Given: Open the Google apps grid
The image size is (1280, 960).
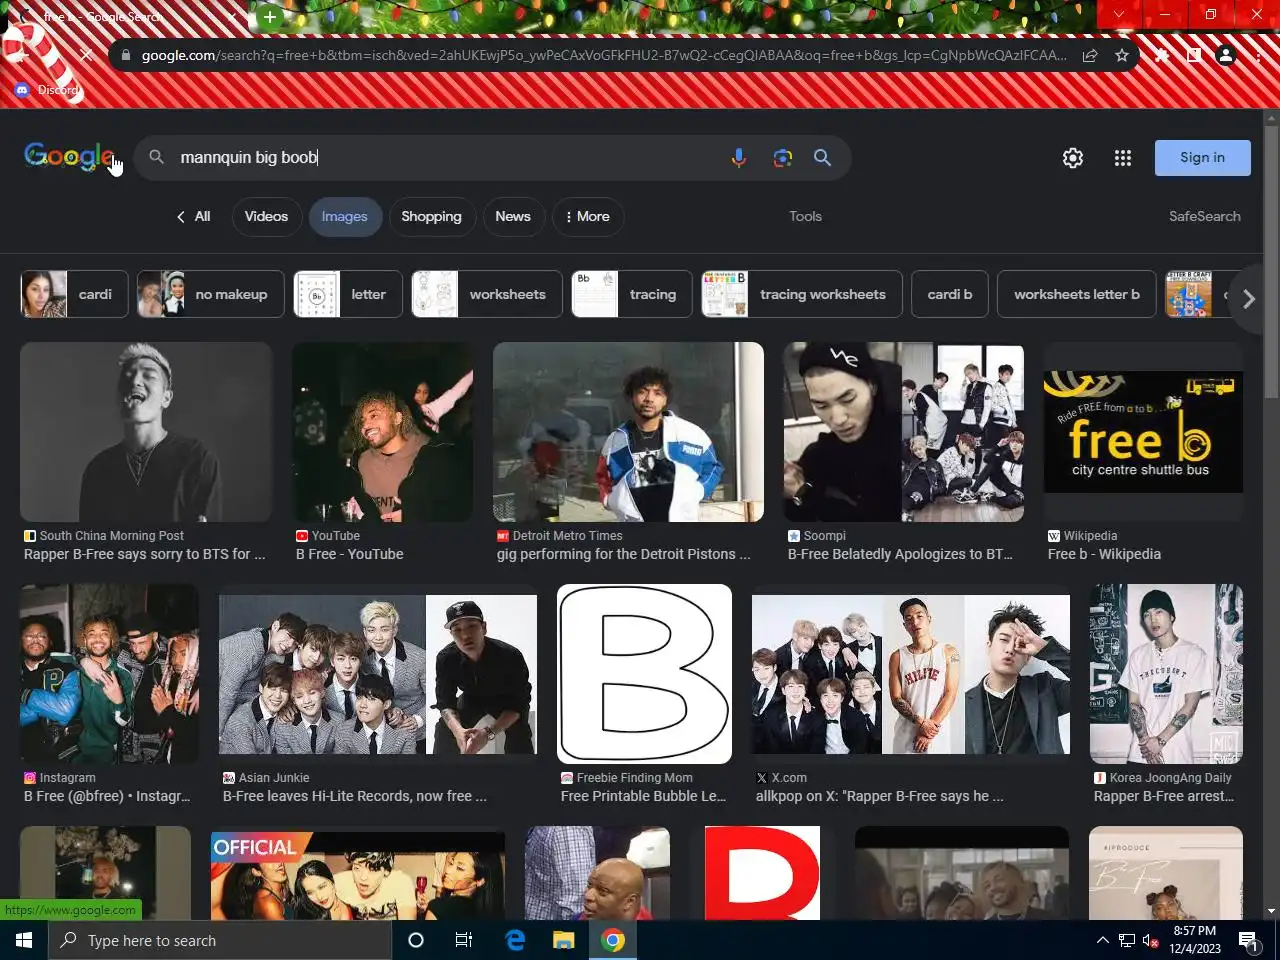Looking at the screenshot, I should (1123, 158).
